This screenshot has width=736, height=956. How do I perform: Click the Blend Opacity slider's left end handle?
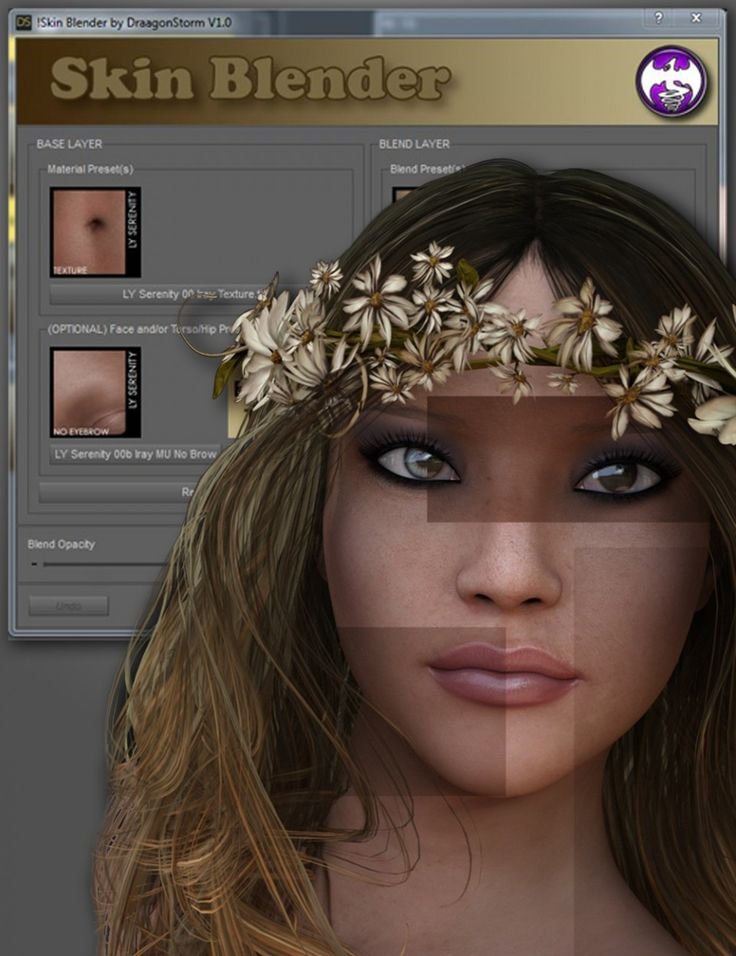click(x=35, y=565)
